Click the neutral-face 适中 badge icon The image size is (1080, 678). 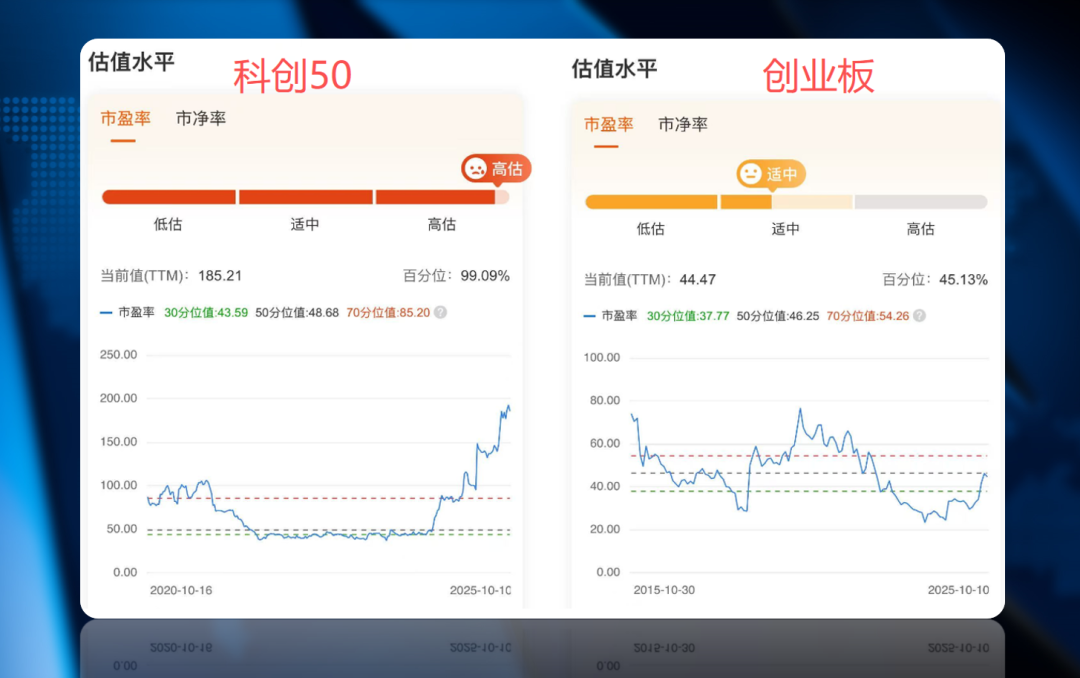(x=750, y=174)
